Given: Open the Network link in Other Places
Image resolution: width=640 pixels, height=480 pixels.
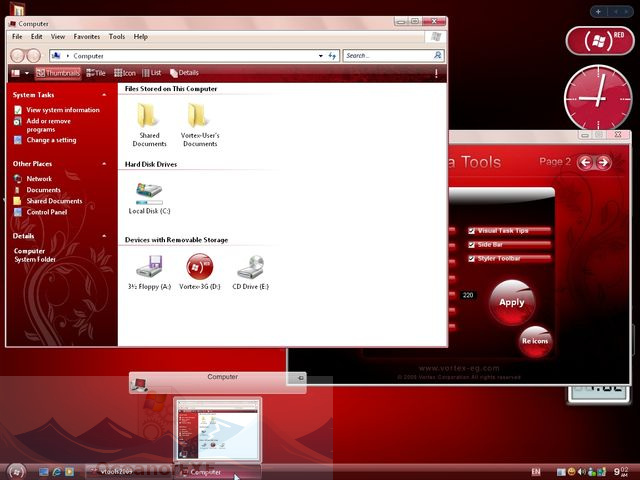Looking at the screenshot, I should coord(39,179).
